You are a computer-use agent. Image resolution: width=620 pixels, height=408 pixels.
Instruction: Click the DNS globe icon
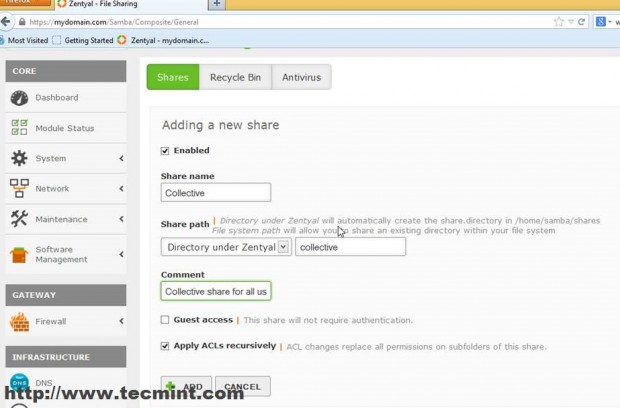coord(19,382)
